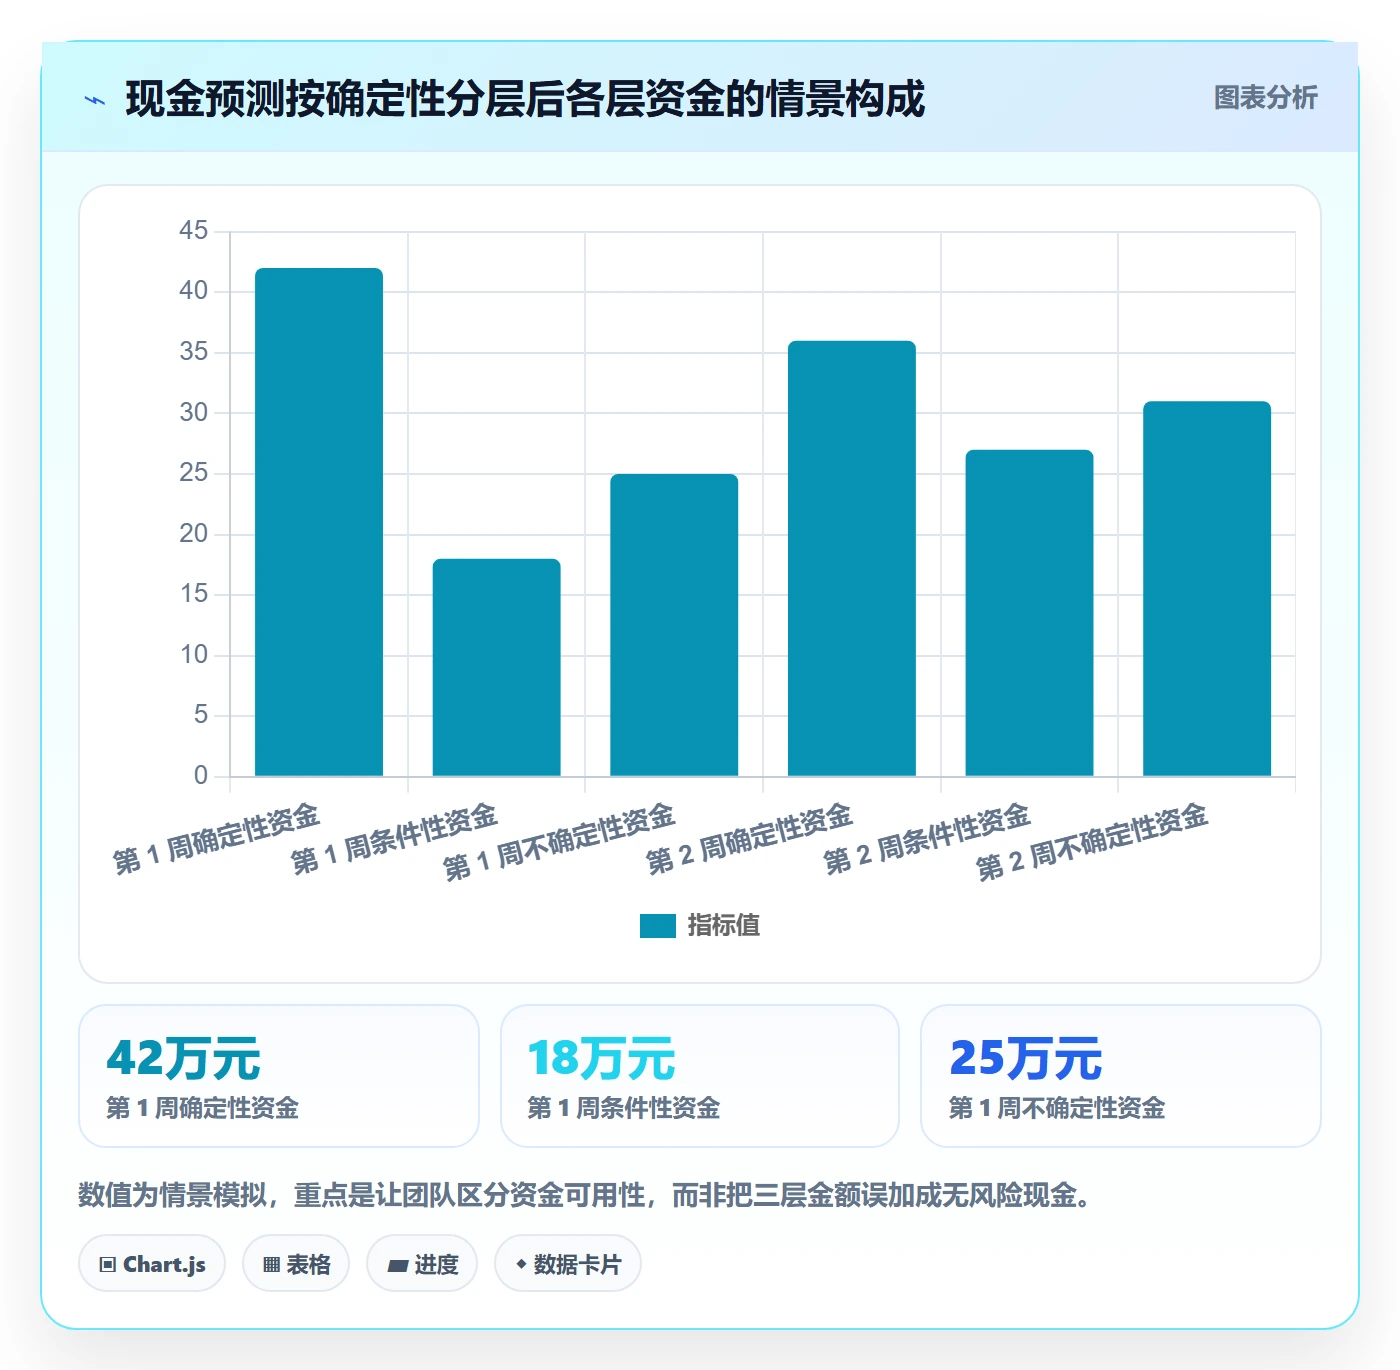Click the 数据卡片 tag chip
This screenshot has height=1370, width=1400.
coord(568,1264)
